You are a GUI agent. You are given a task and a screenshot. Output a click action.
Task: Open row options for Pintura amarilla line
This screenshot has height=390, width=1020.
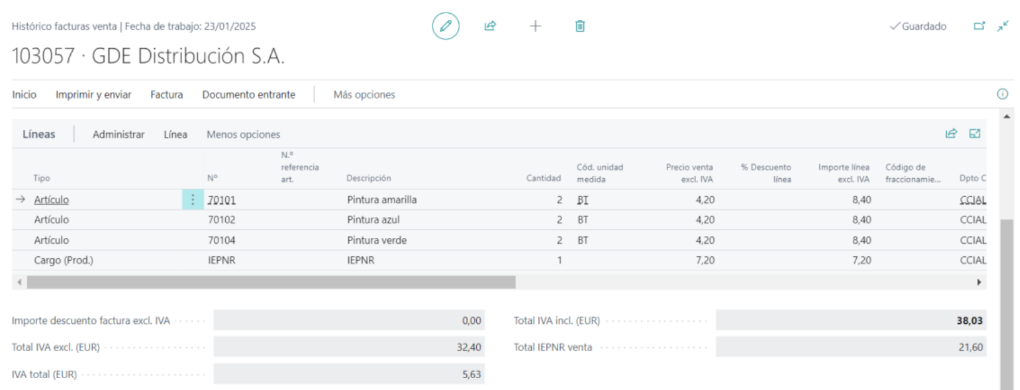(192, 200)
